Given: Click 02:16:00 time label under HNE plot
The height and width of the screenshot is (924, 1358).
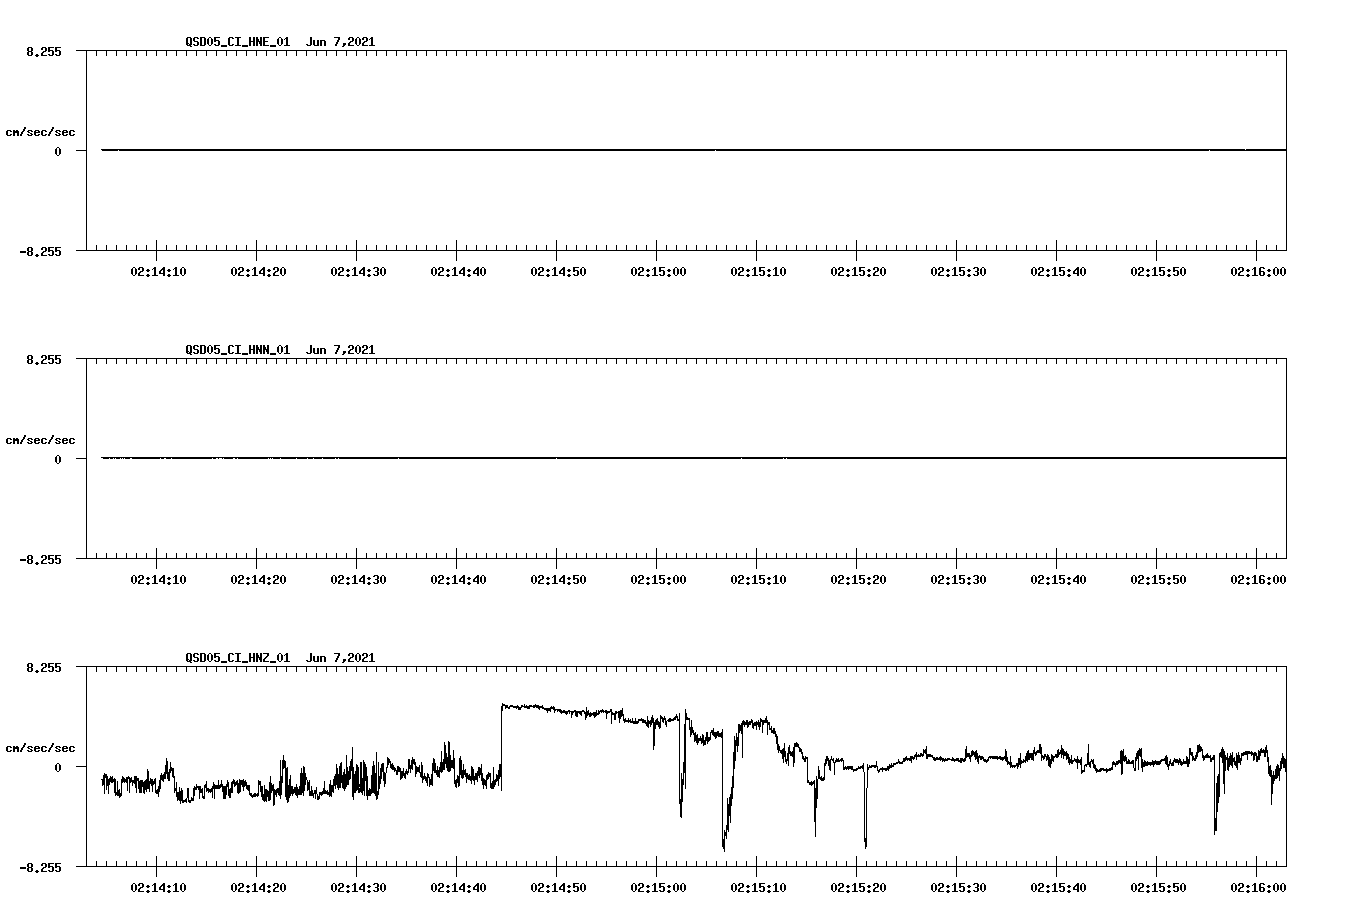Looking at the screenshot, I should click(x=1258, y=272).
